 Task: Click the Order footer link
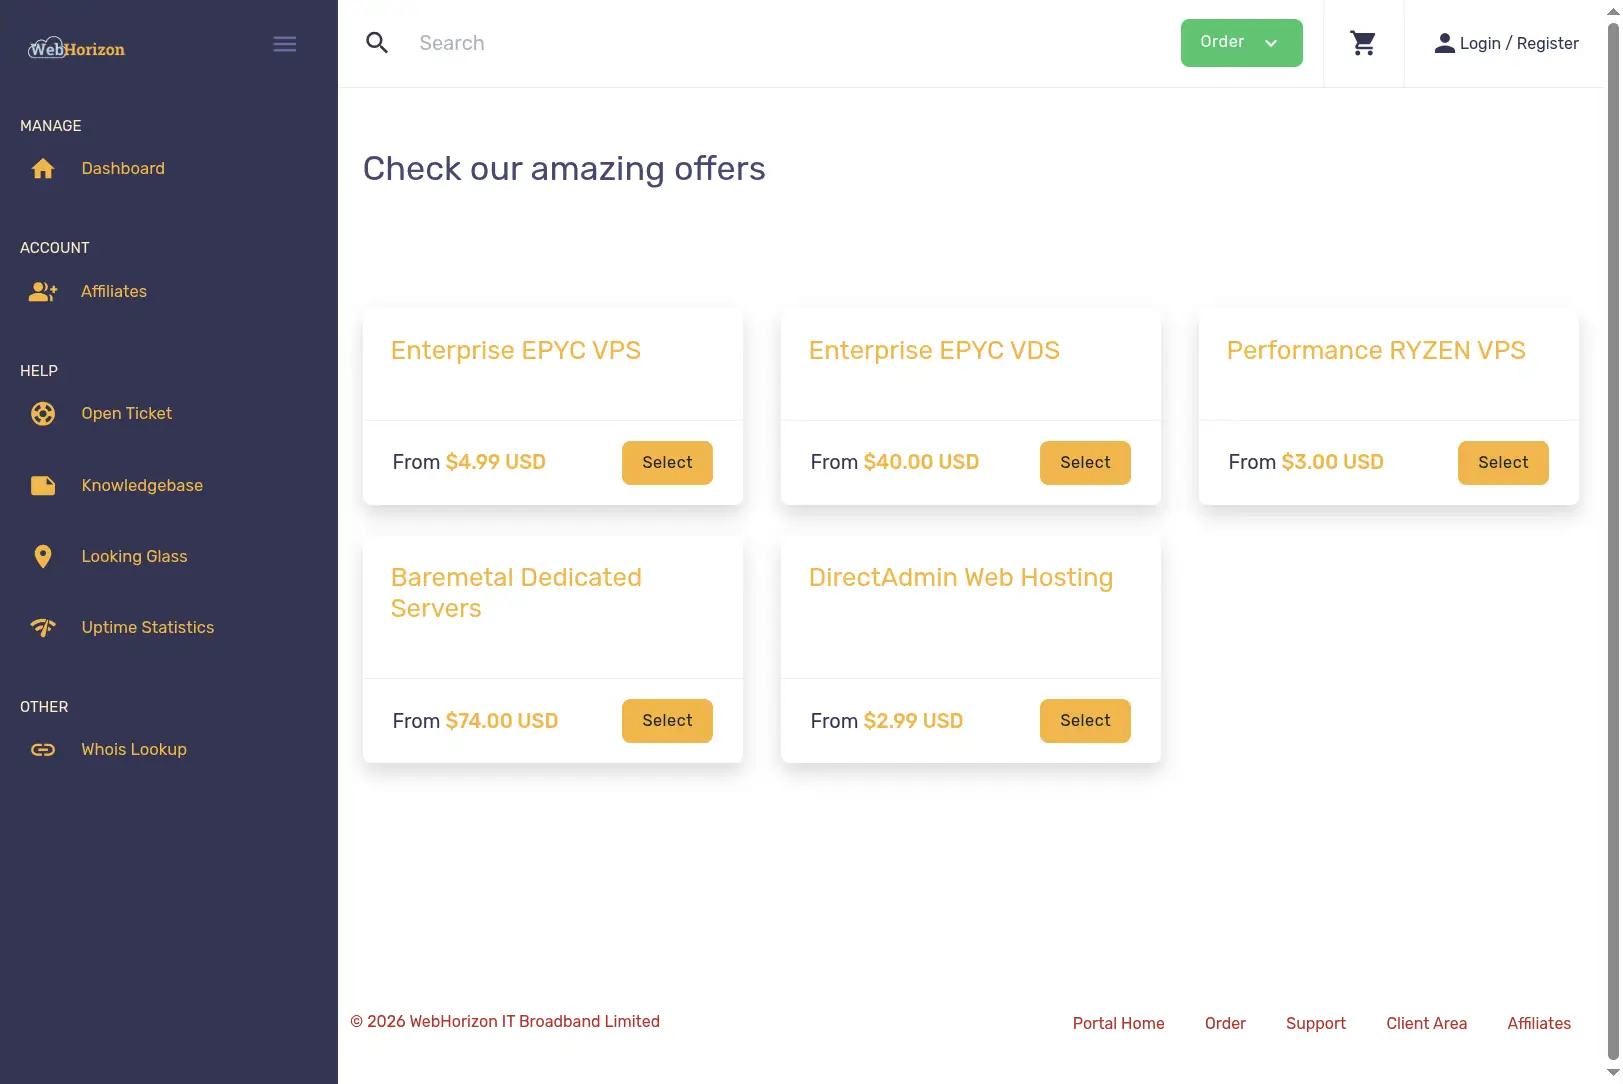click(x=1225, y=1023)
